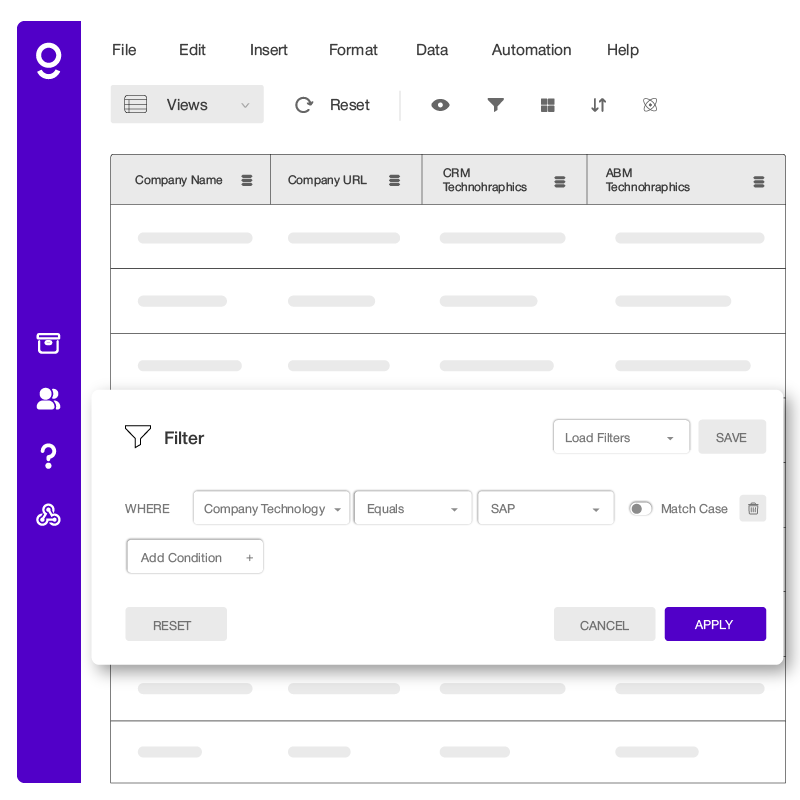The width and height of the screenshot is (800, 800).
Task: Click the APPLY button
Action: coord(714,624)
